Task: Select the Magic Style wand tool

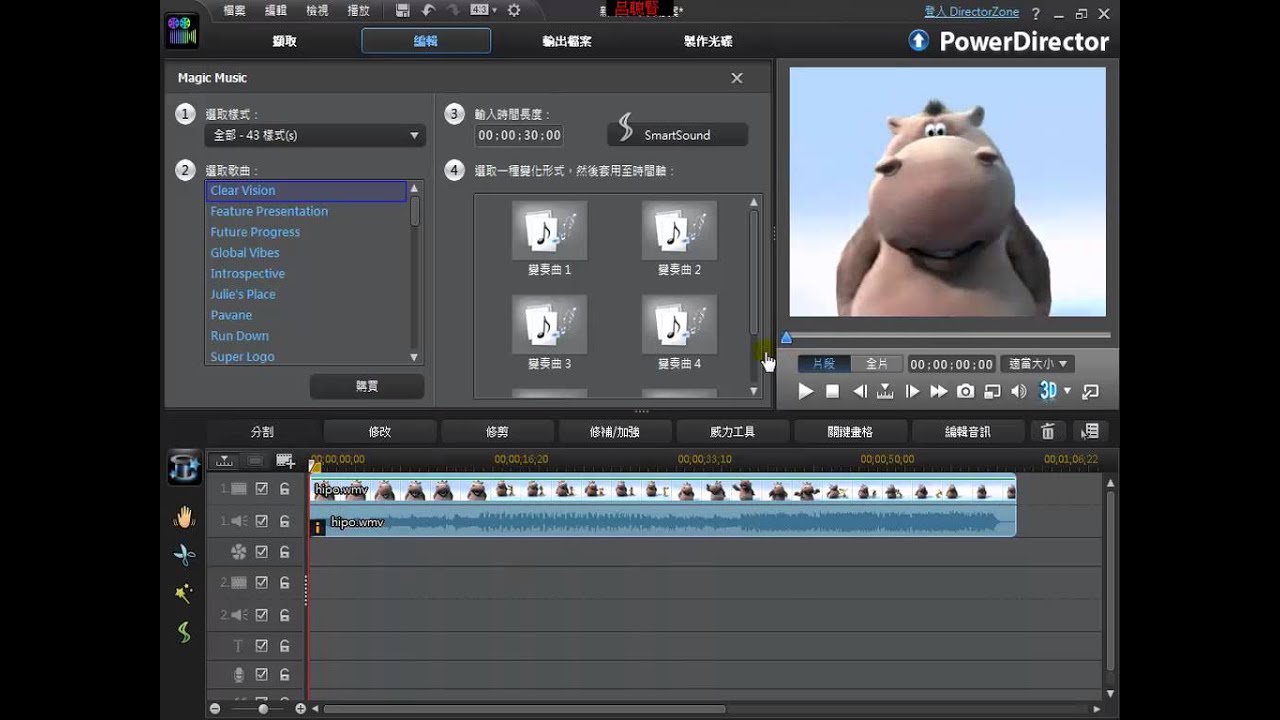Action: tap(184, 594)
